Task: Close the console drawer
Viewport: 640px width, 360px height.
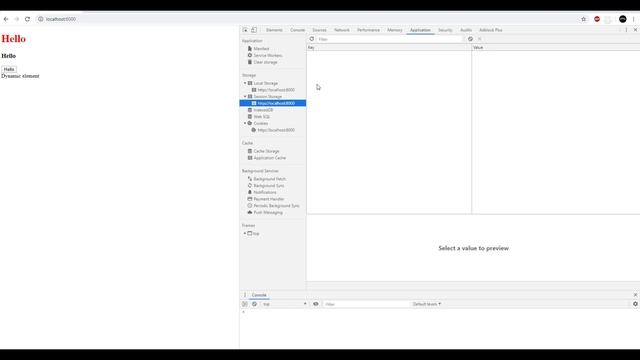Action: [x=635, y=295]
